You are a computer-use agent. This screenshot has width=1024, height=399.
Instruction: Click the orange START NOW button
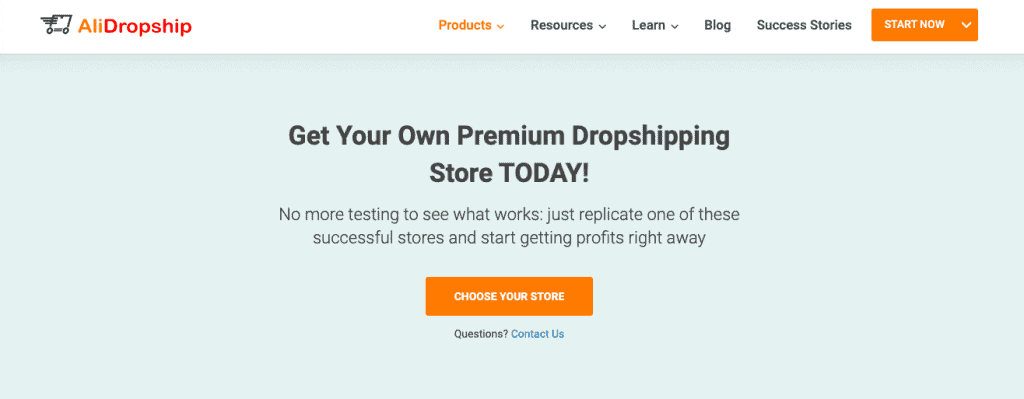(x=914, y=25)
